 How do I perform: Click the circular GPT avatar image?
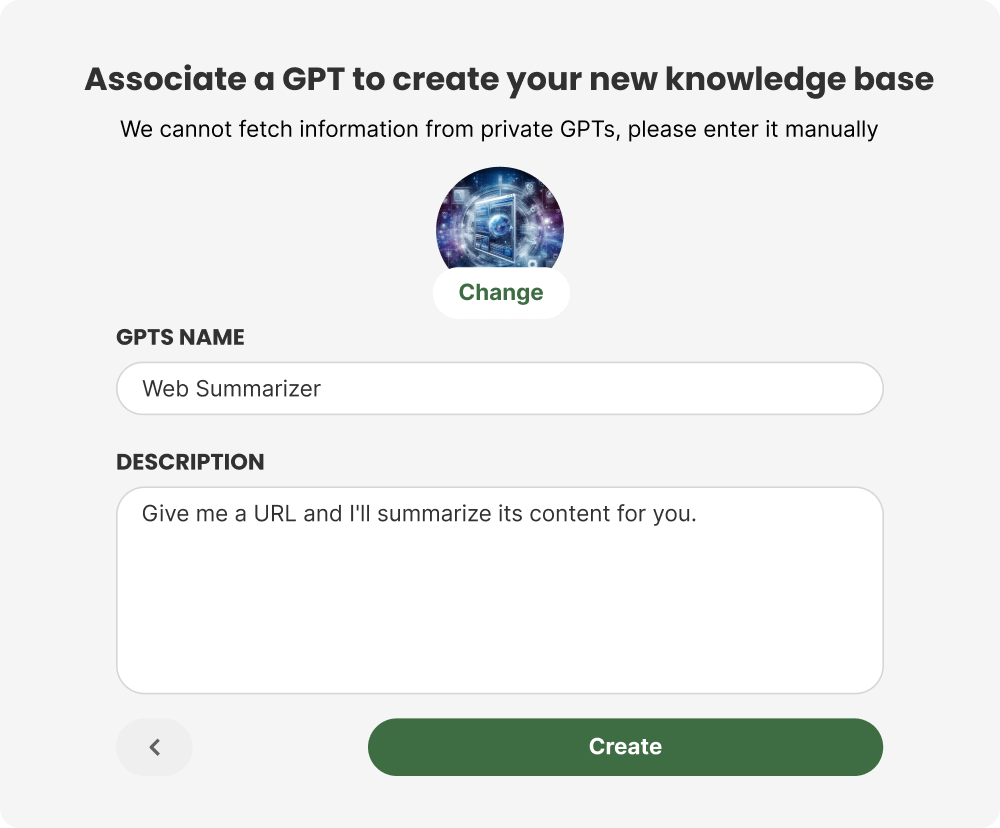click(500, 220)
